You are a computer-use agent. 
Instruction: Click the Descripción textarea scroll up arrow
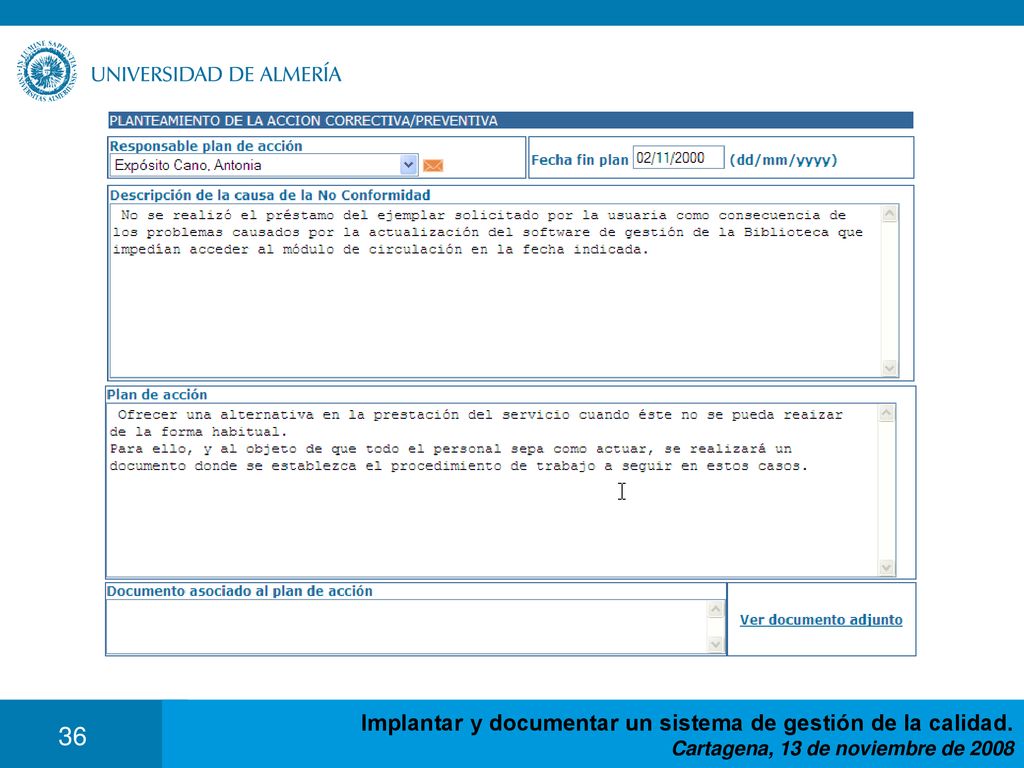coord(889,214)
